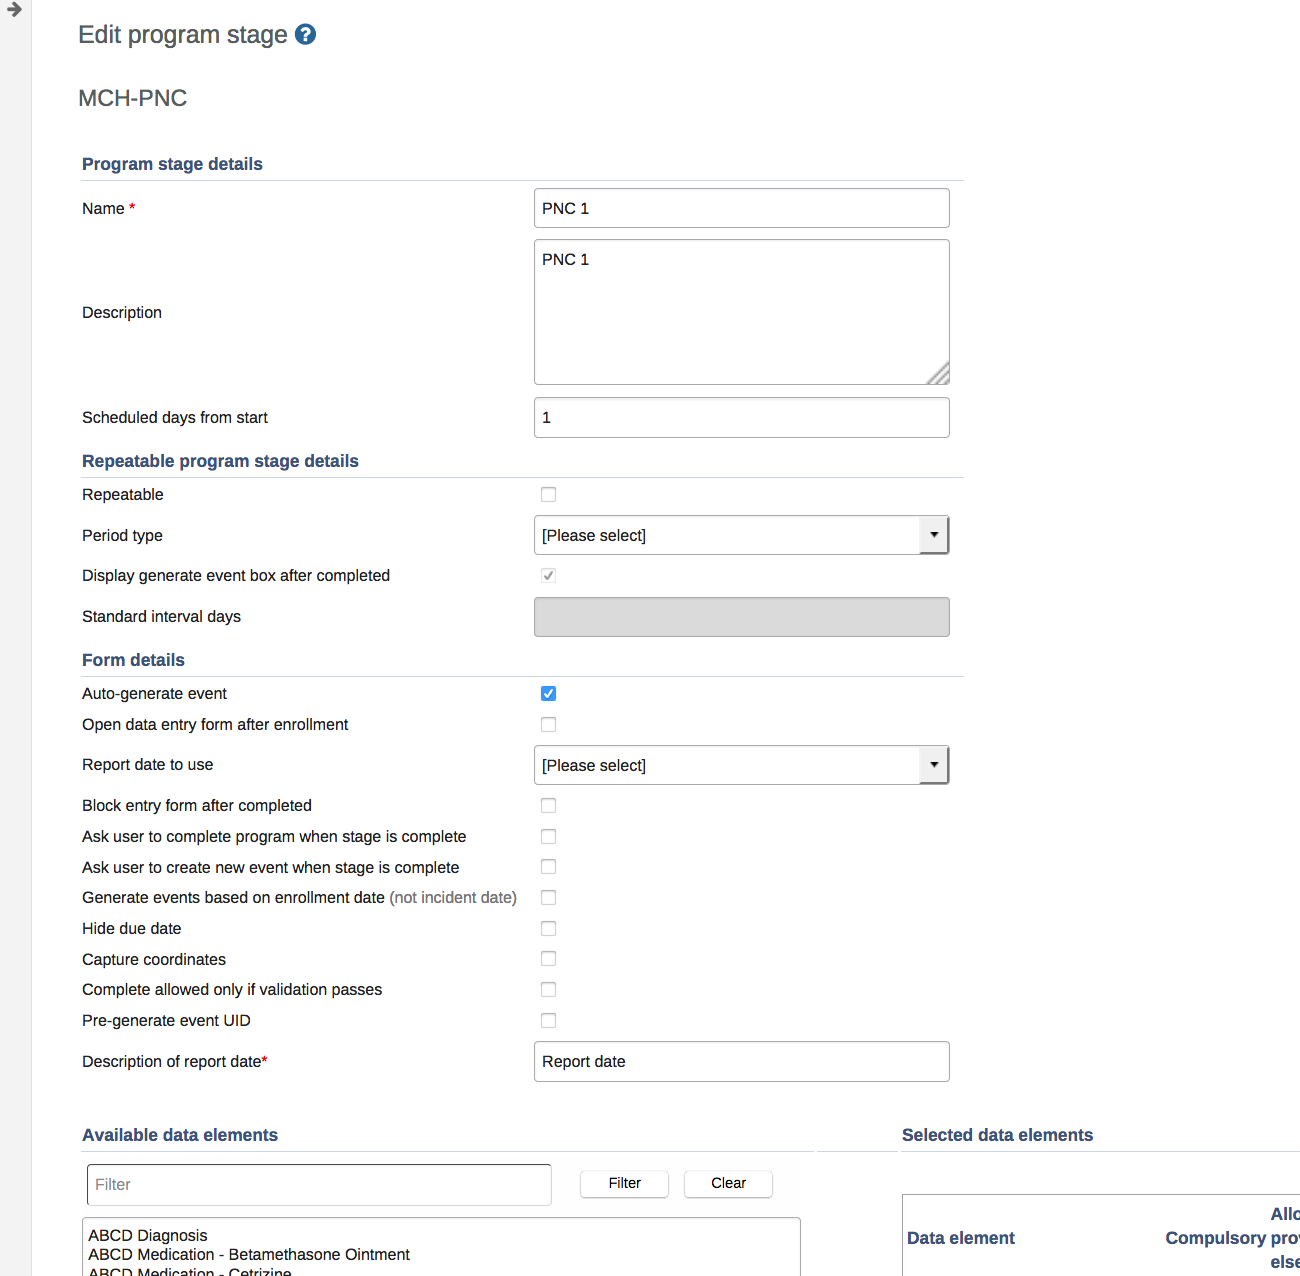Click the Description of report date field
Image resolution: width=1300 pixels, height=1276 pixels.
coord(741,1061)
